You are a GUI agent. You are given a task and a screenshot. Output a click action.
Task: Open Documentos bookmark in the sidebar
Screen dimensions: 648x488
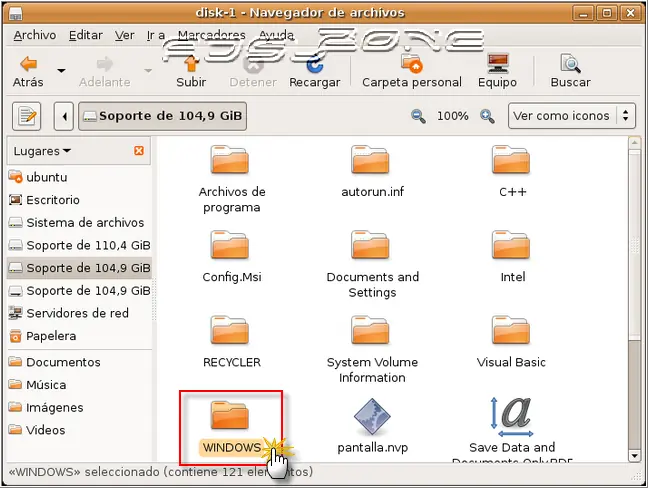tap(79, 362)
